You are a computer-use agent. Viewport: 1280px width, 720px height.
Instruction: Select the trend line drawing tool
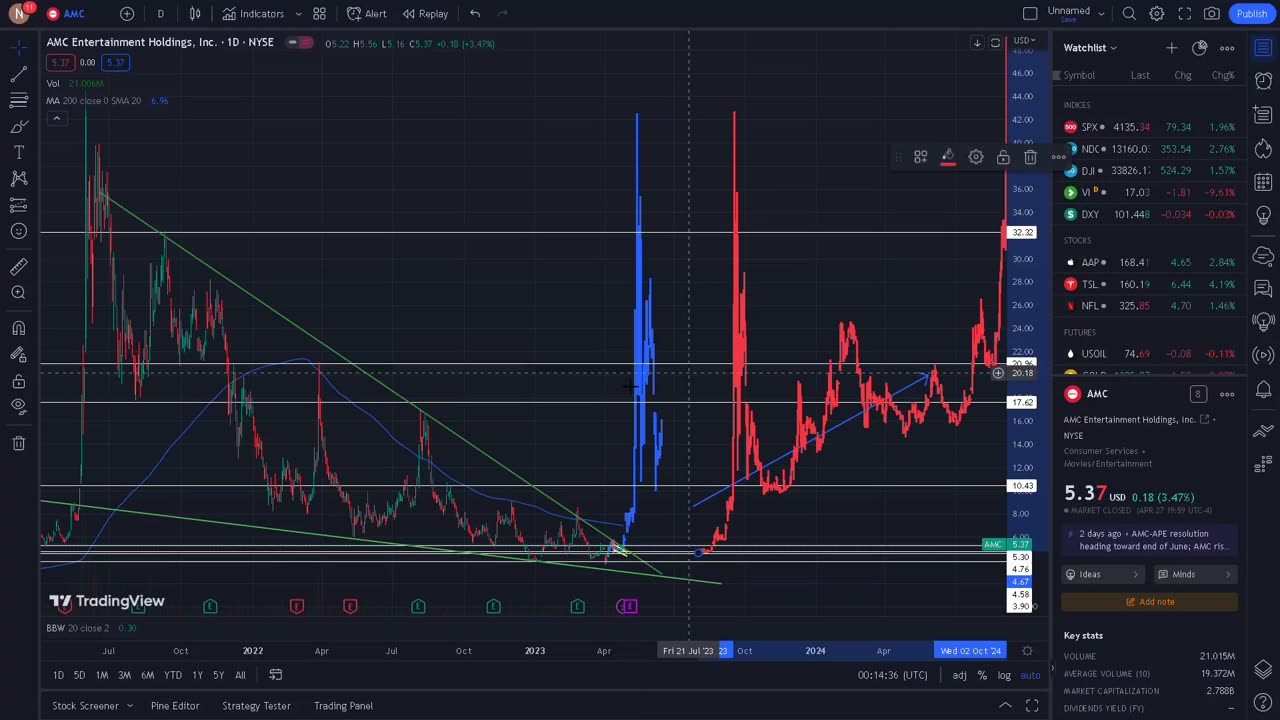18,75
